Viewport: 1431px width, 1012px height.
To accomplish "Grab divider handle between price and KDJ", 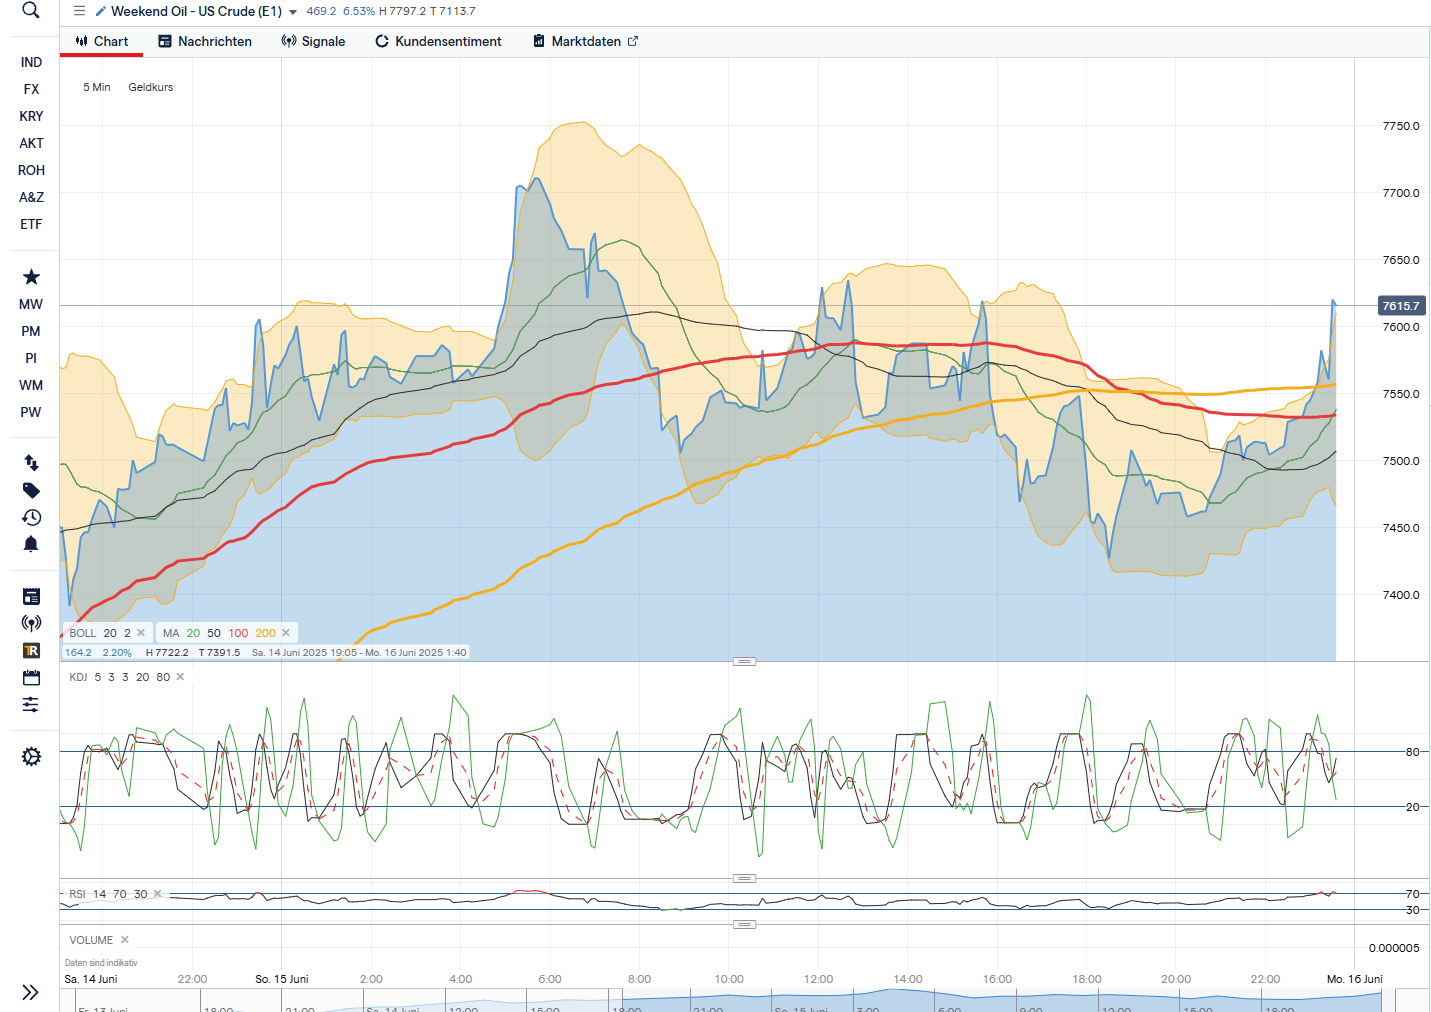I will coord(744,661).
